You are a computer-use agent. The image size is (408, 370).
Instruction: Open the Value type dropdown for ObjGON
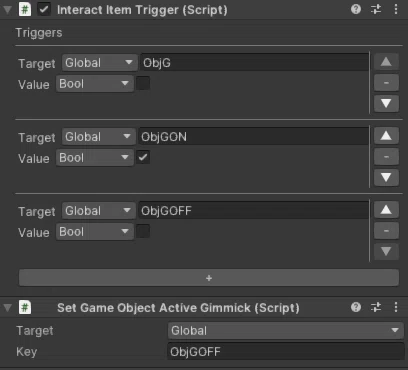coord(95,158)
